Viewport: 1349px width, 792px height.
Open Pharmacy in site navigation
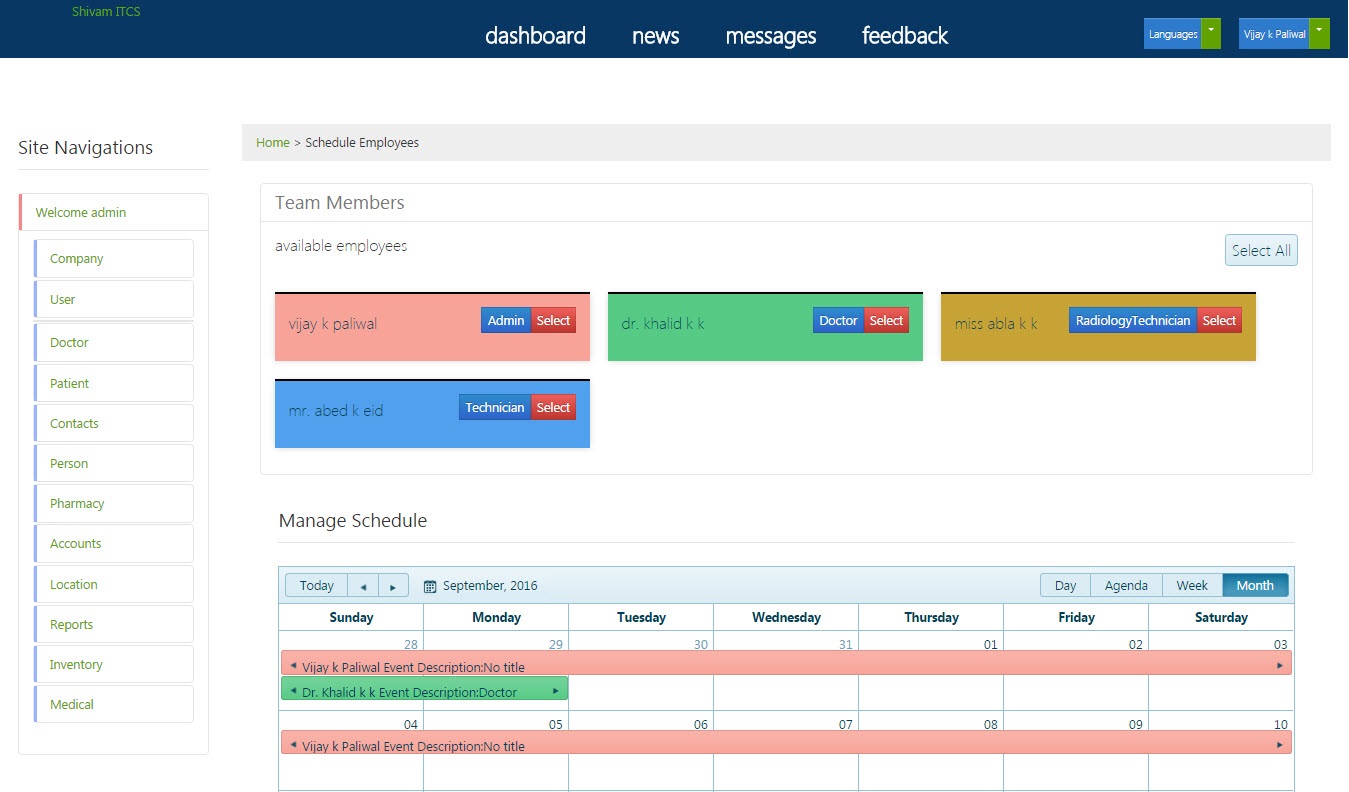click(x=114, y=503)
